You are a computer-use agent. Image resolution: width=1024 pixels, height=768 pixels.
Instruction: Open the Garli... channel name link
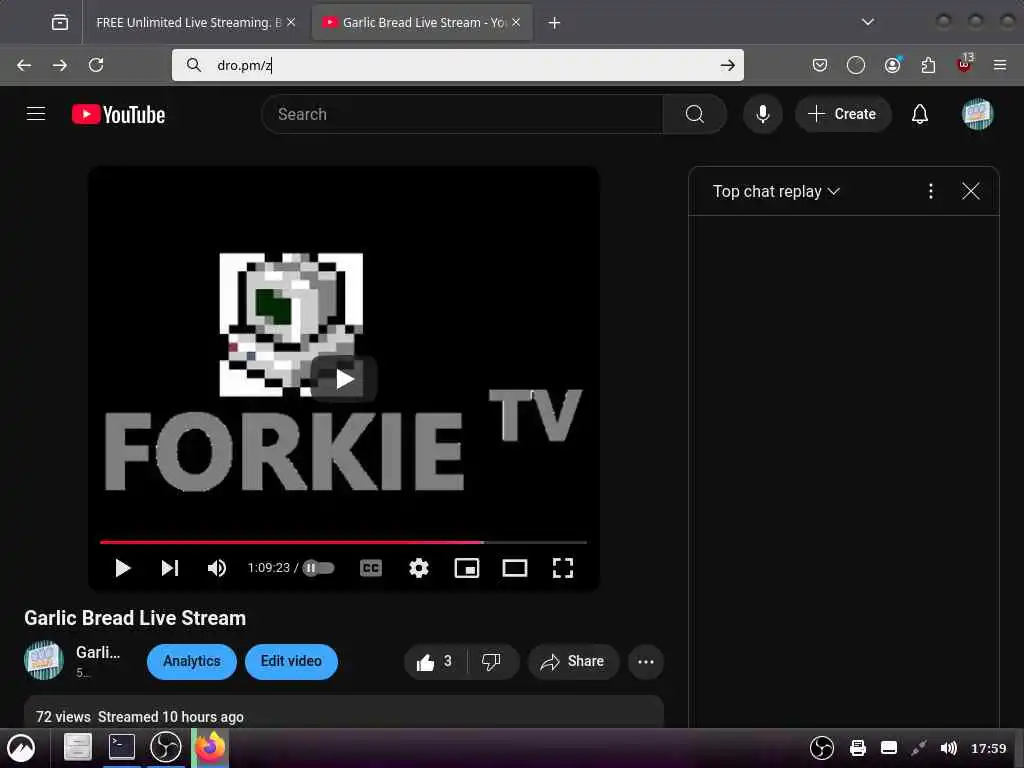coord(98,652)
